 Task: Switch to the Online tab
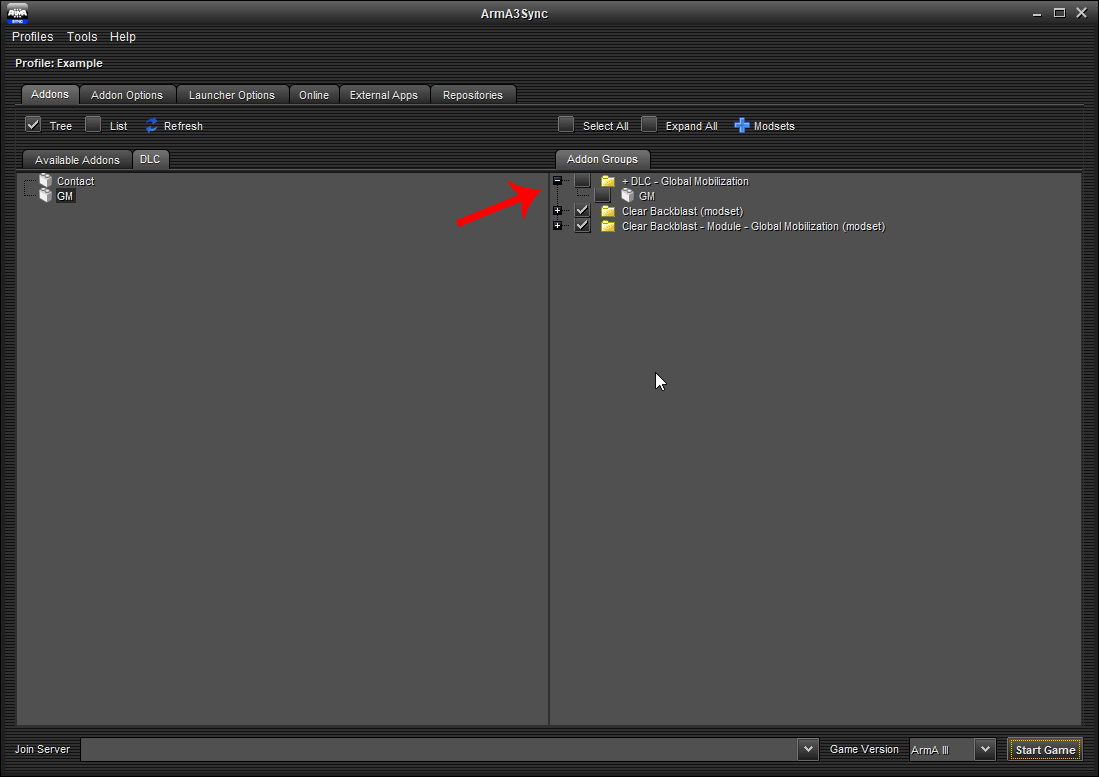click(x=314, y=95)
